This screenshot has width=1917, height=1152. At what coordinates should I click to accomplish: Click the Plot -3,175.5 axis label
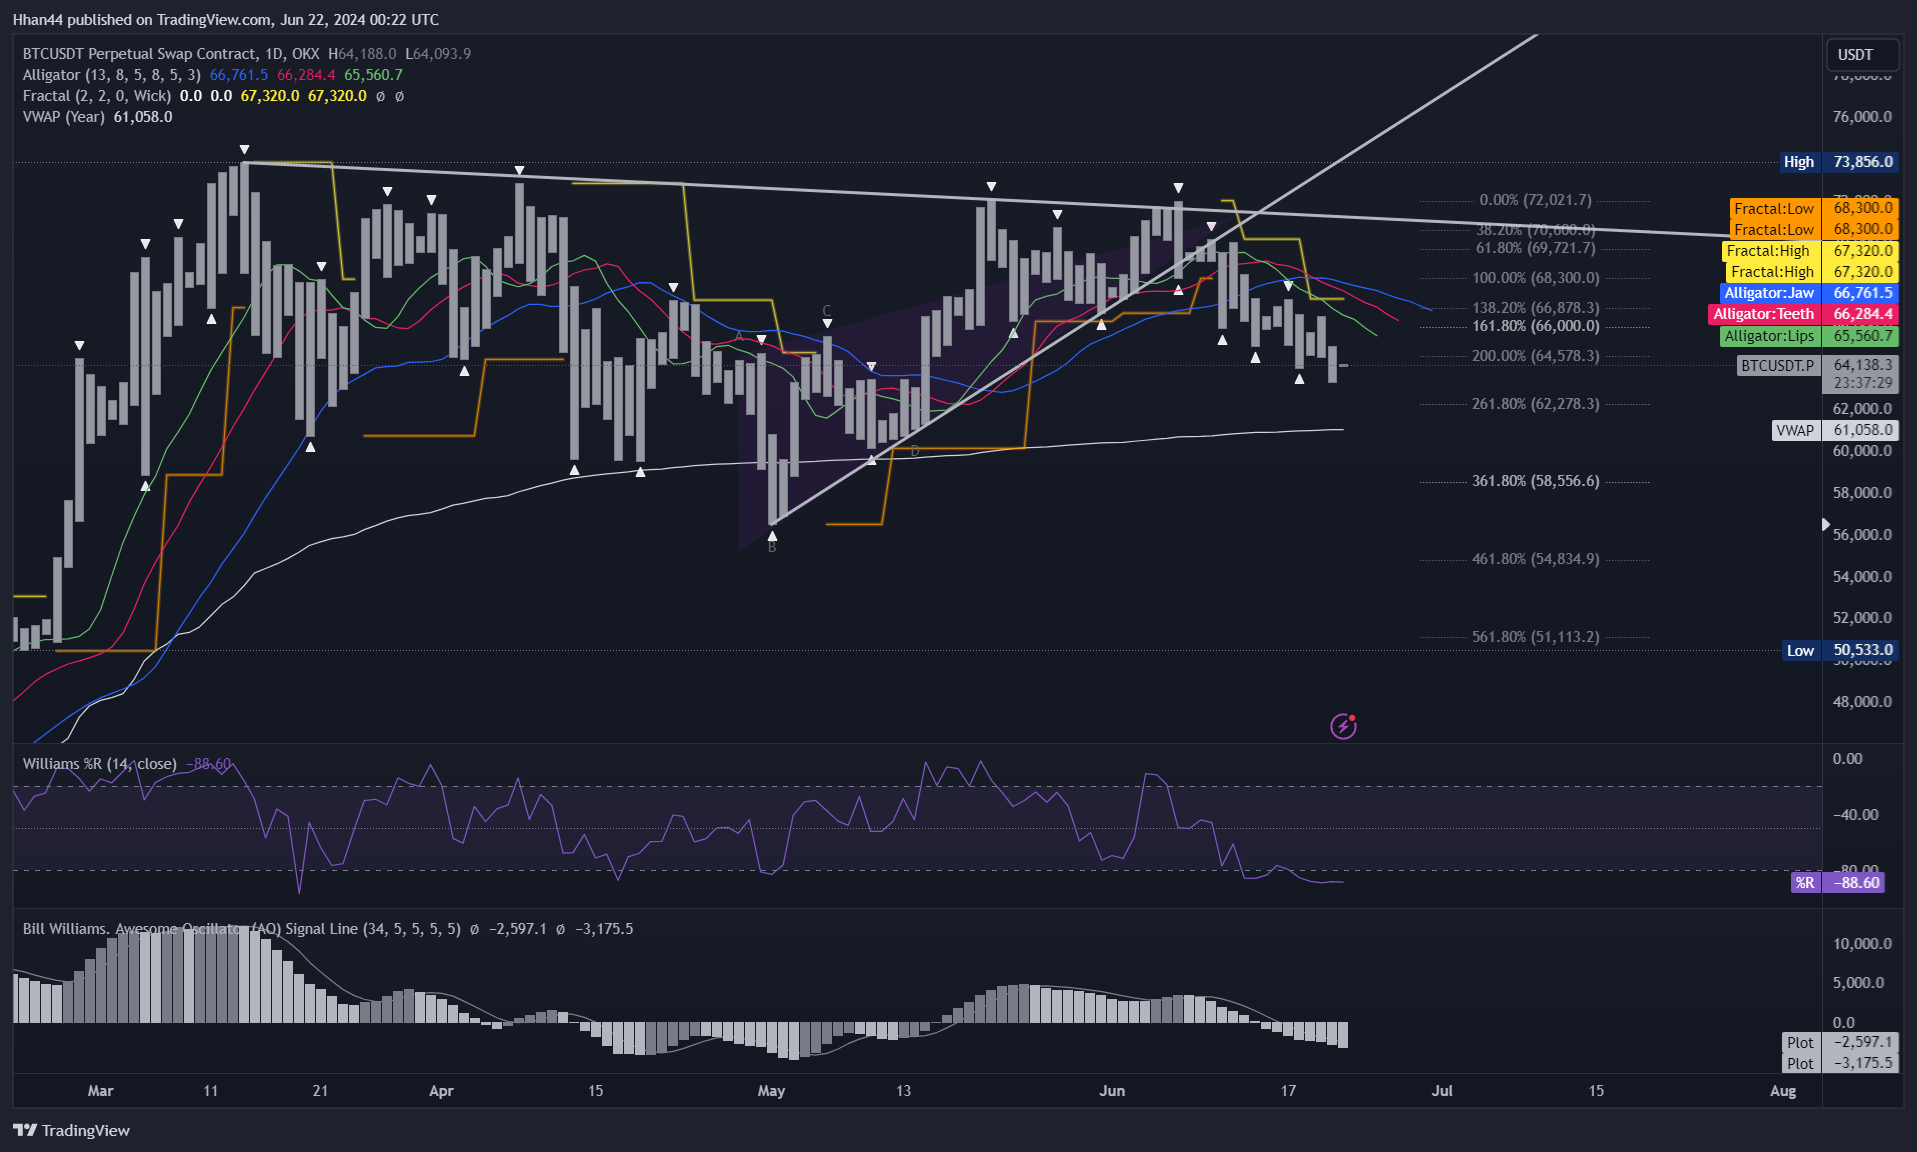pyautogui.click(x=1840, y=1063)
